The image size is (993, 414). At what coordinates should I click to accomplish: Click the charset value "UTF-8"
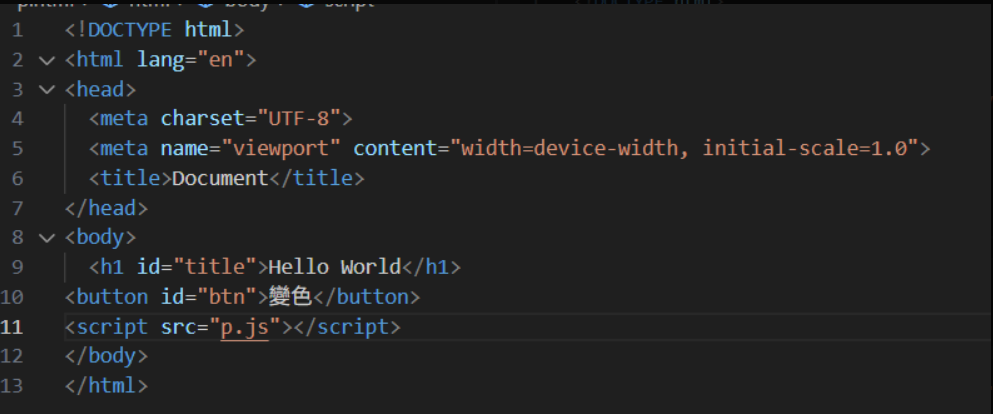click(299, 119)
